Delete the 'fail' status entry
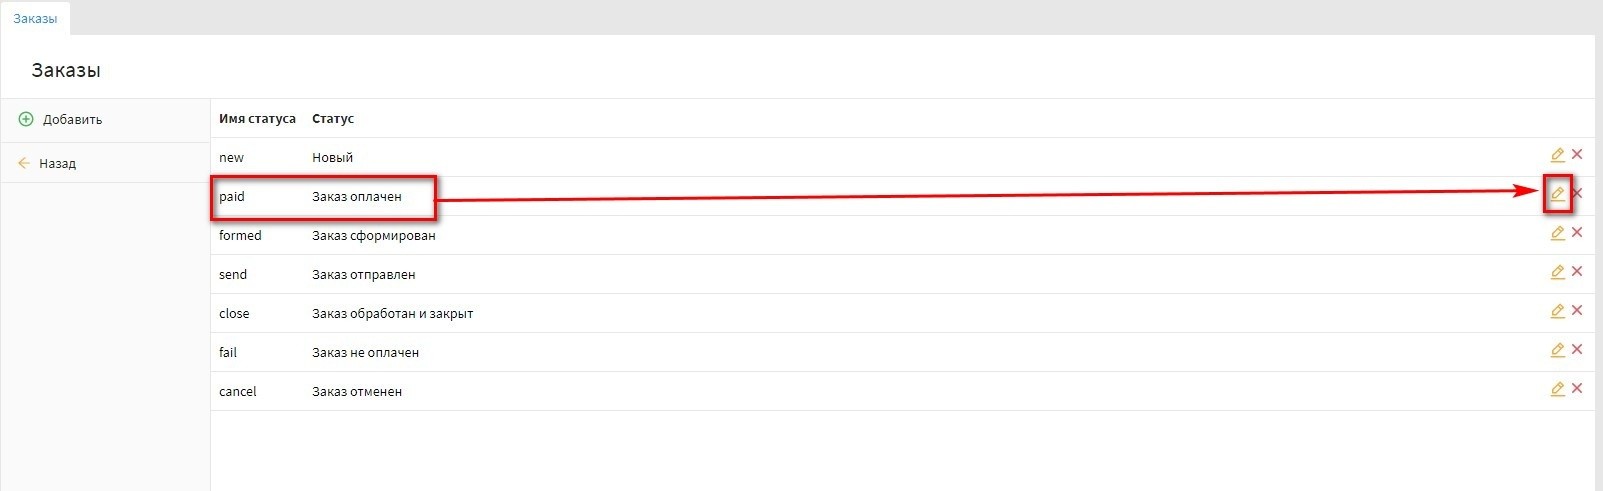The height and width of the screenshot is (491, 1603). 1577,349
